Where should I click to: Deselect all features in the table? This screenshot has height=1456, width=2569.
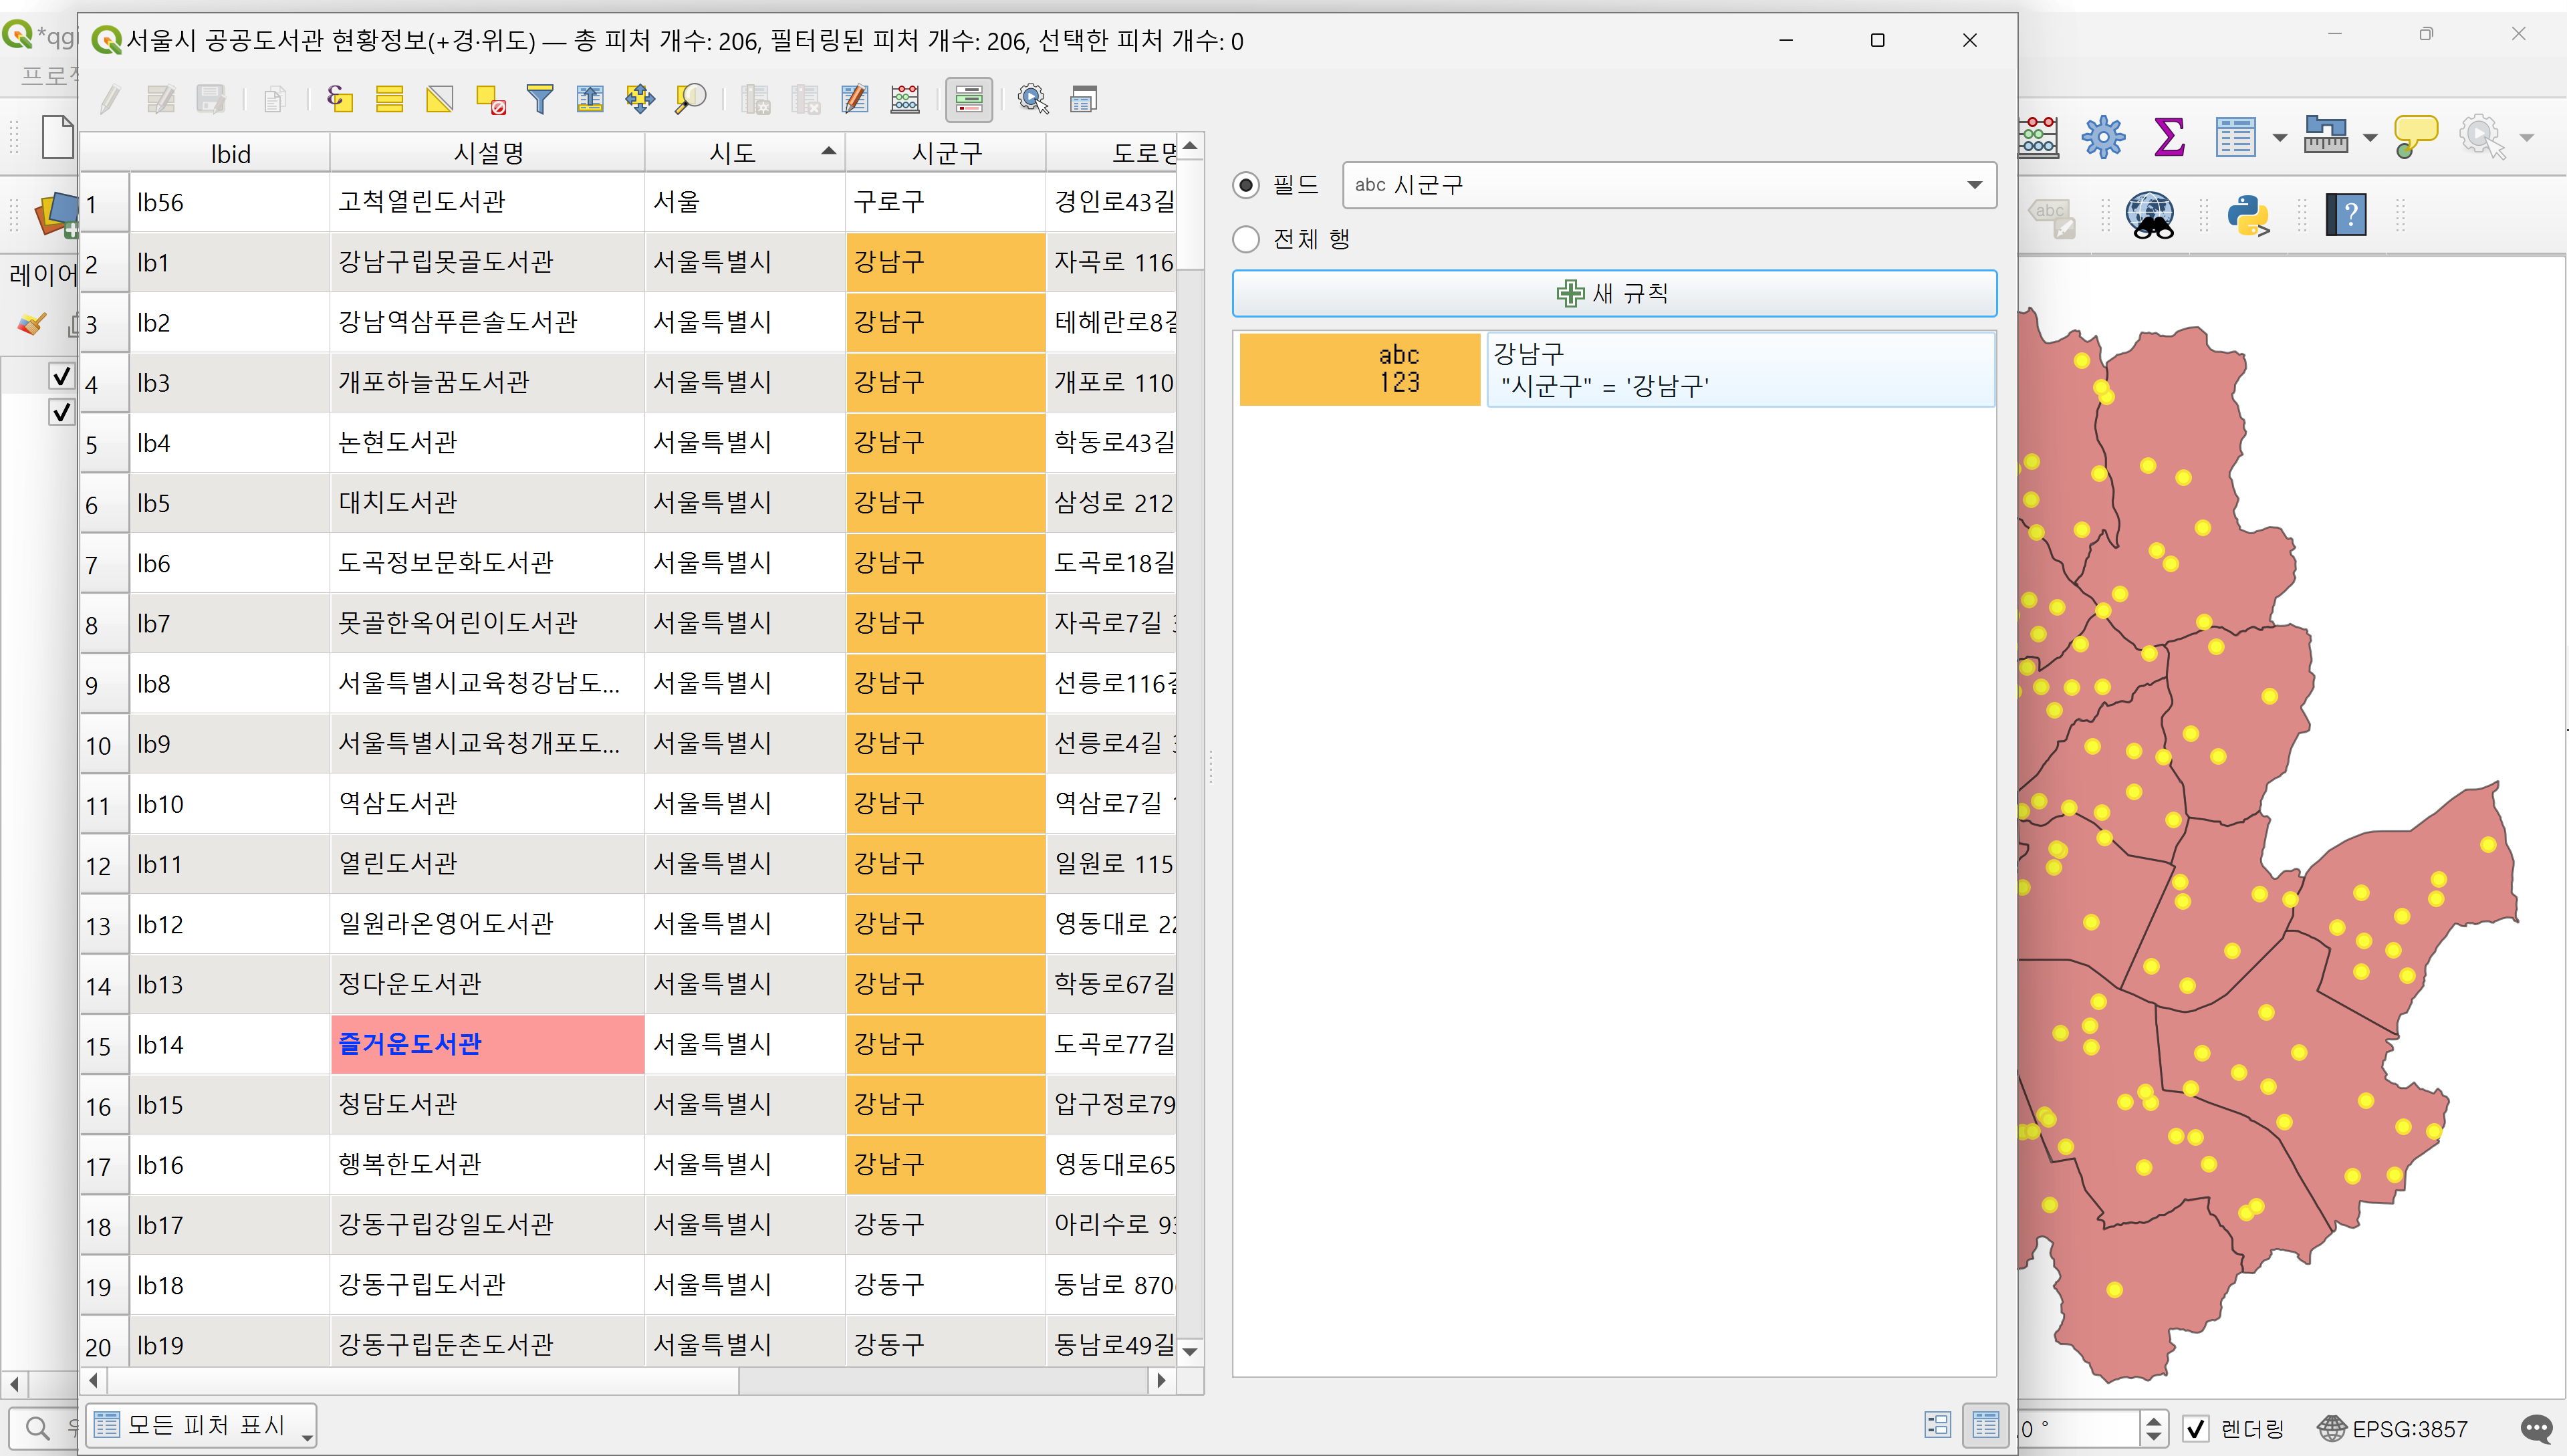[x=490, y=99]
